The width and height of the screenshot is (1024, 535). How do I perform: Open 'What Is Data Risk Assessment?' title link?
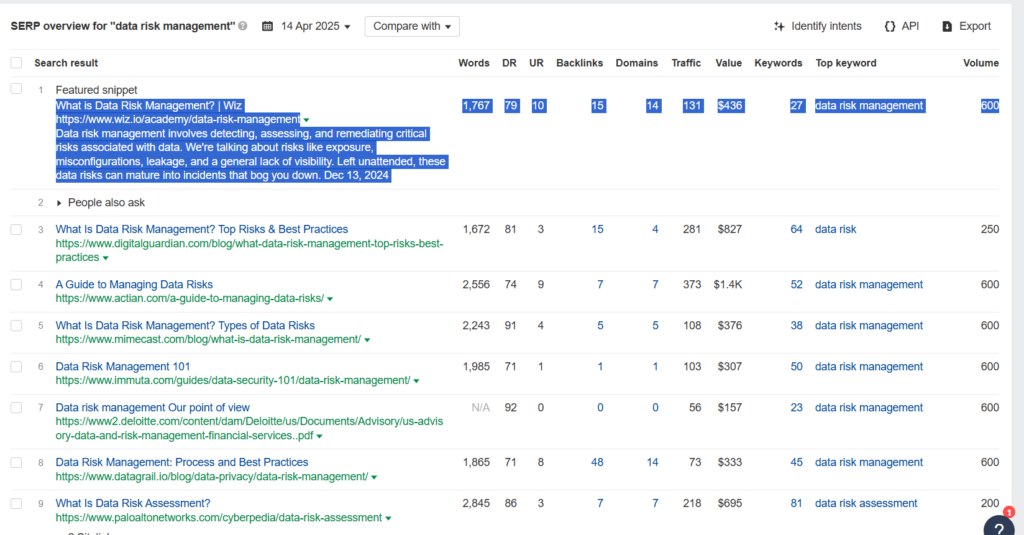pos(133,504)
